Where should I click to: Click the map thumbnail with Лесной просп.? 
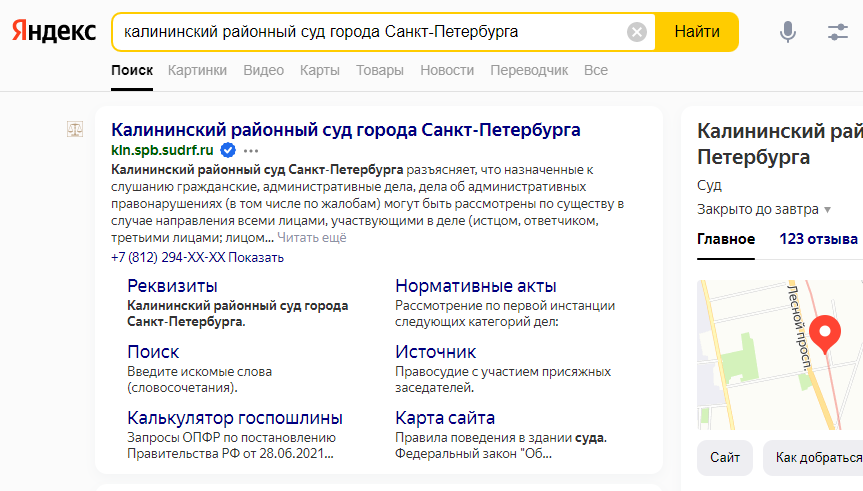tap(780, 355)
